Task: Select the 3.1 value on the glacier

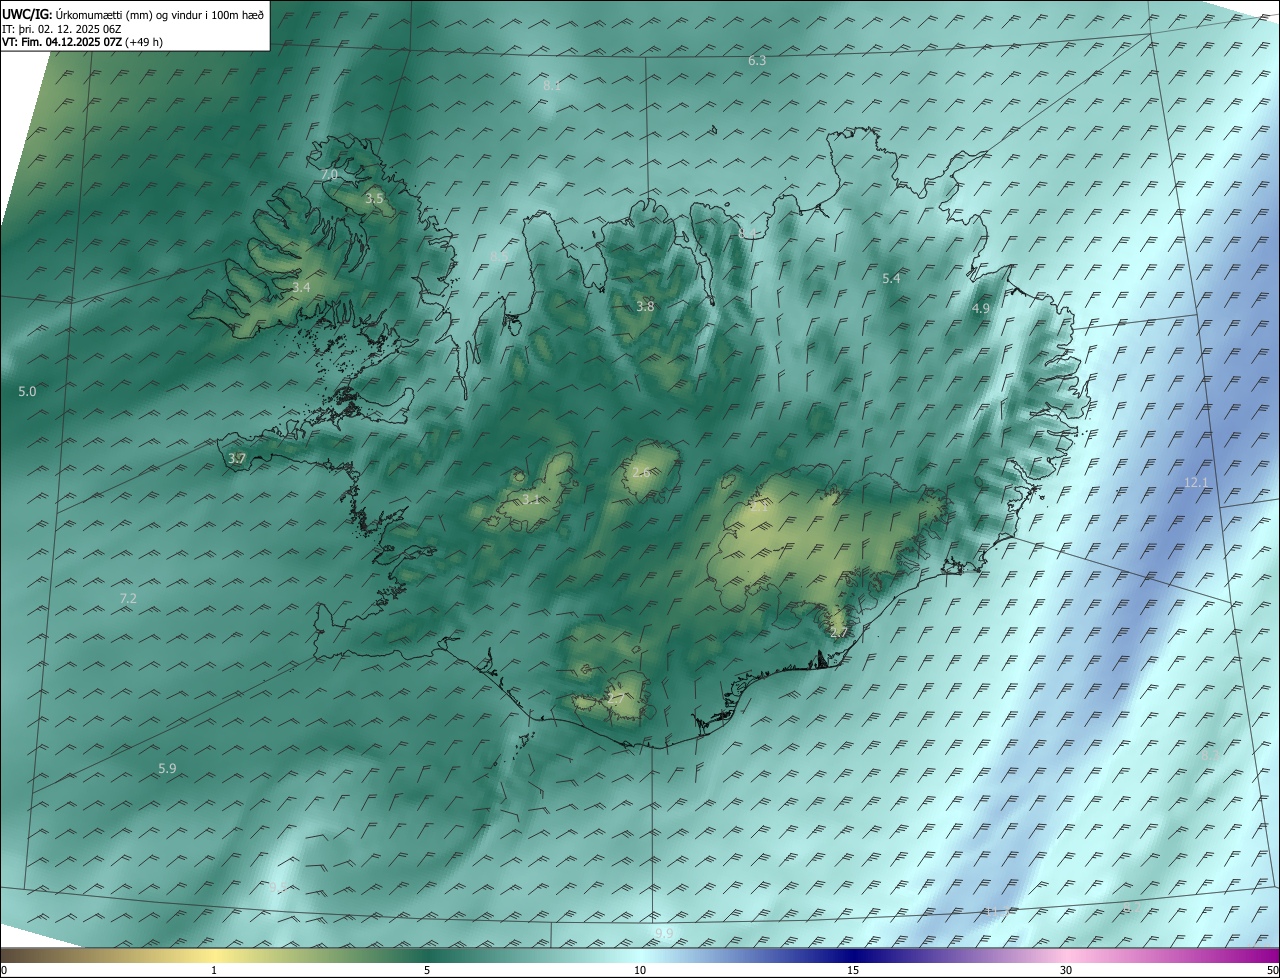Action: 531,499
